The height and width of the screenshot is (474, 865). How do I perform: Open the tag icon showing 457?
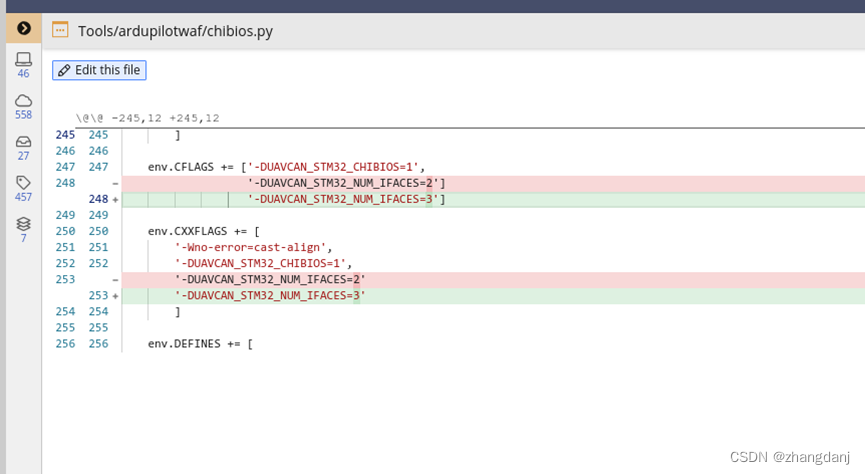(x=23, y=189)
